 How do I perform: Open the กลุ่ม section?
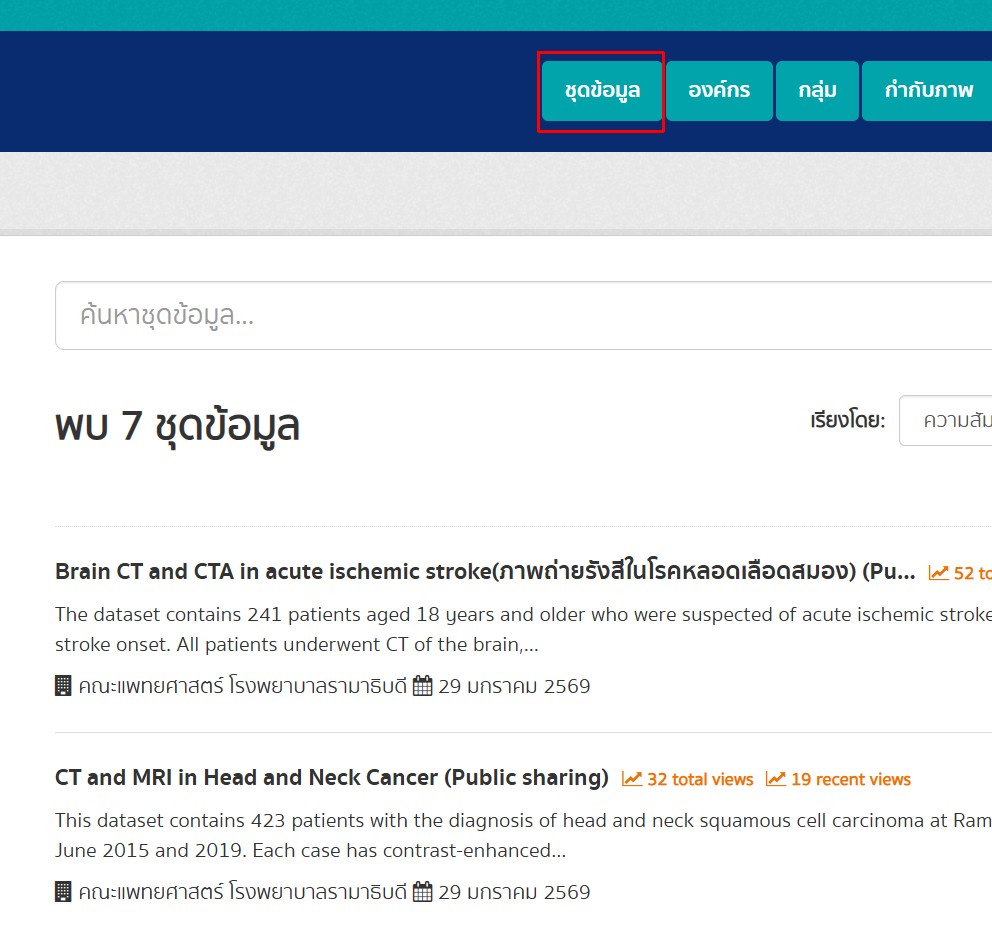pyautogui.click(x=817, y=90)
